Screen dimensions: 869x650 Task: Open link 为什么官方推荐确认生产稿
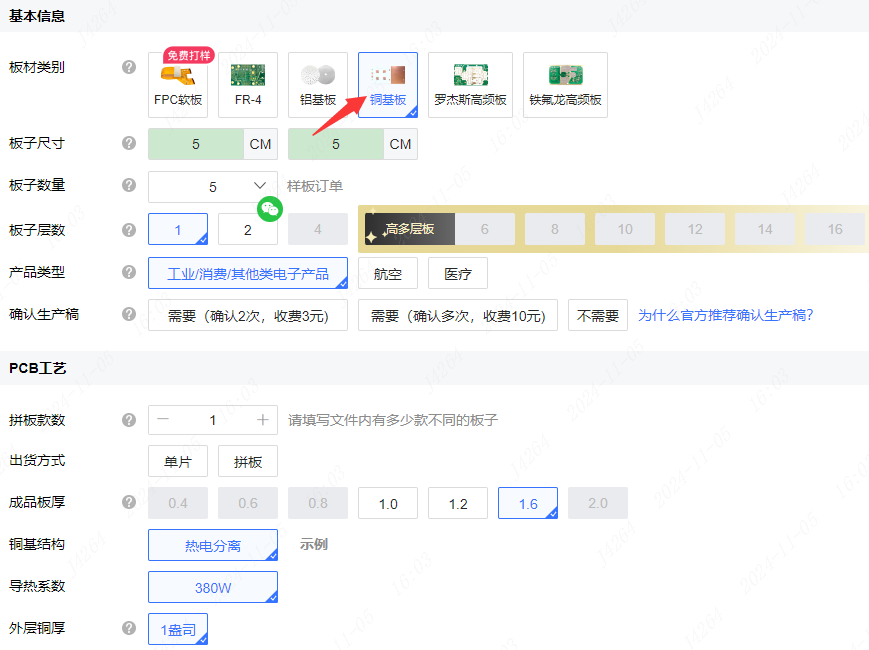click(725, 315)
